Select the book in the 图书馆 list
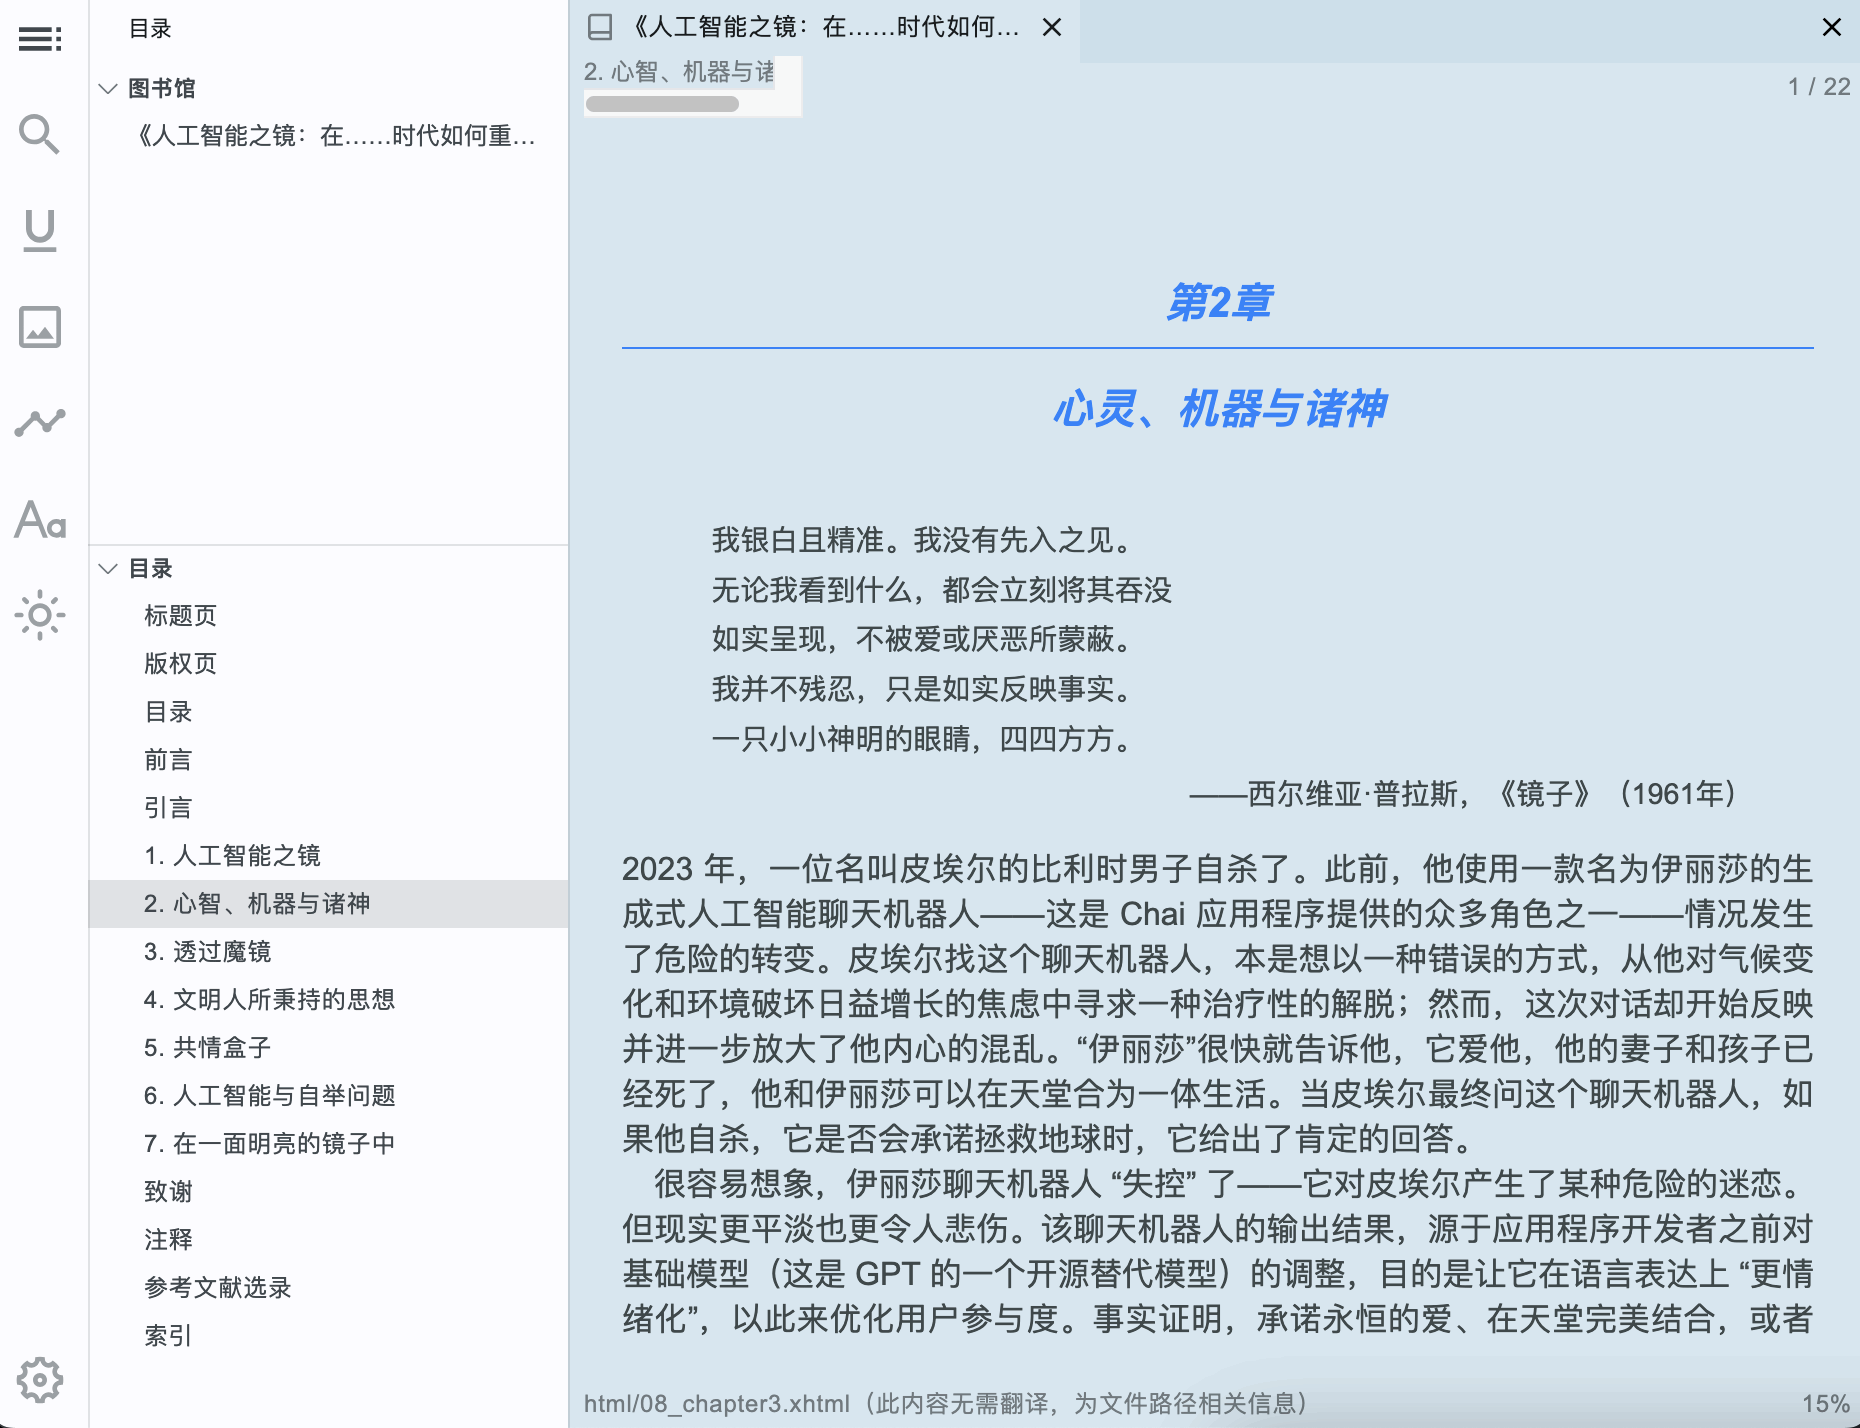 click(336, 137)
